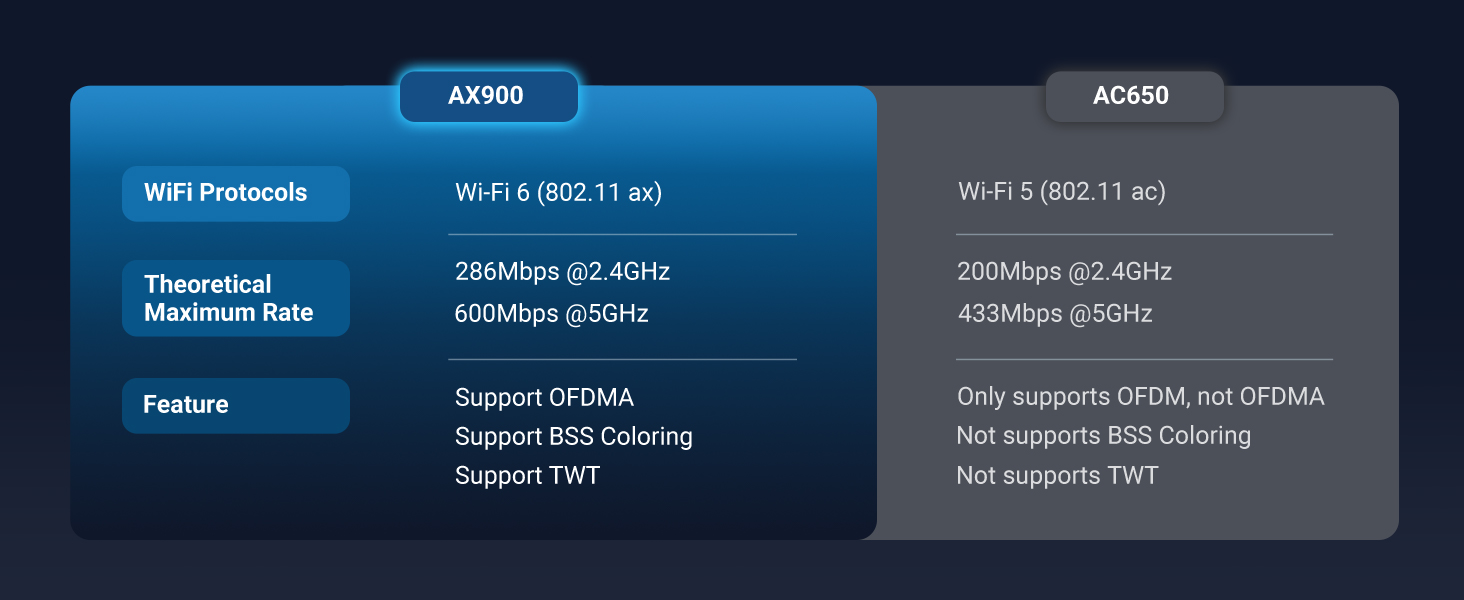Click the Wi-Fi 5 (802.11 ac) text
The width and height of the screenshot is (1464, 600).
coord(1061,191)
